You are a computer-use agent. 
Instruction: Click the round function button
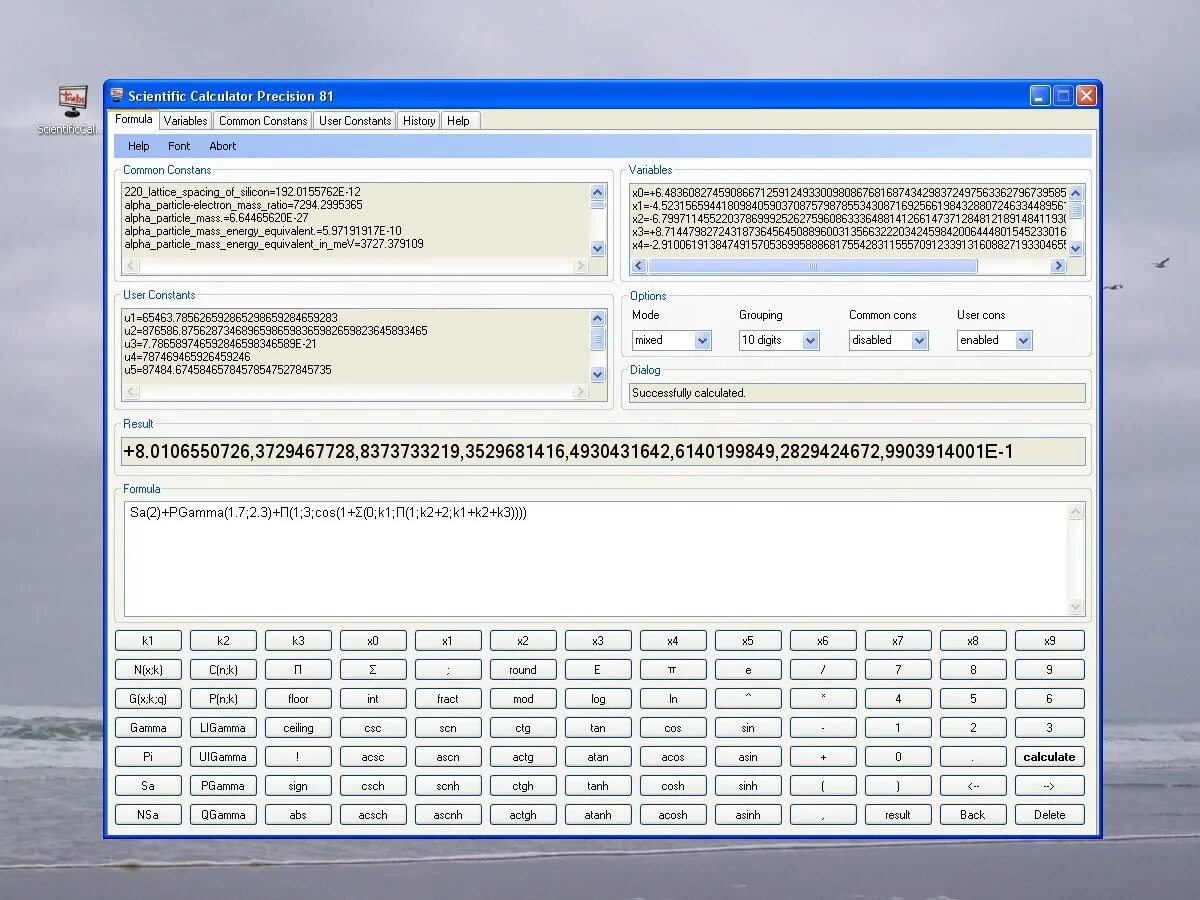click(x=522, y=669)
